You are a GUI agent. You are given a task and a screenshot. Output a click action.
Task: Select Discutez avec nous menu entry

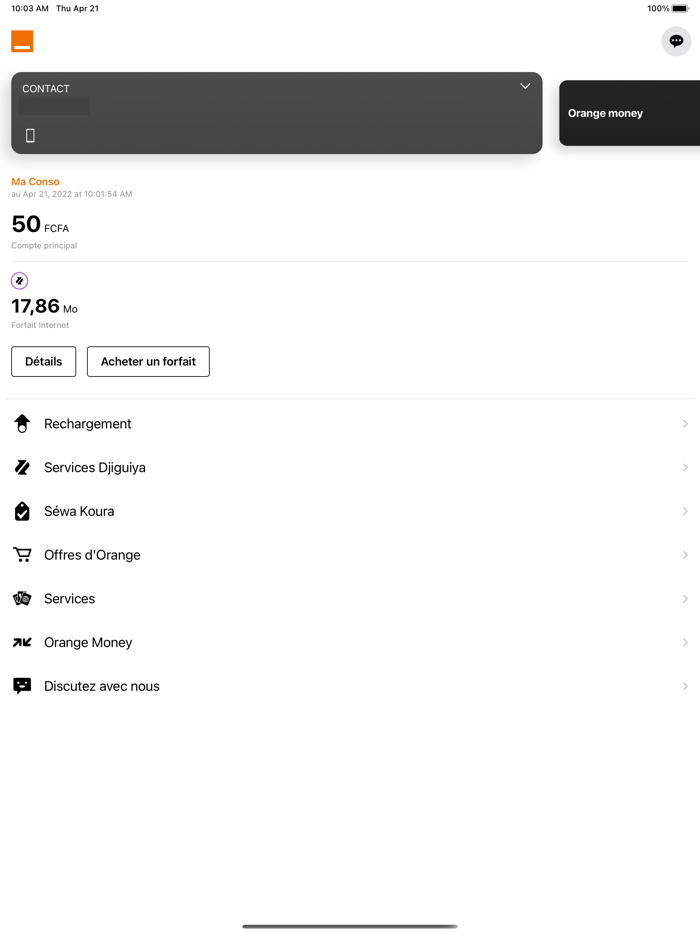(x=101, y=686)
